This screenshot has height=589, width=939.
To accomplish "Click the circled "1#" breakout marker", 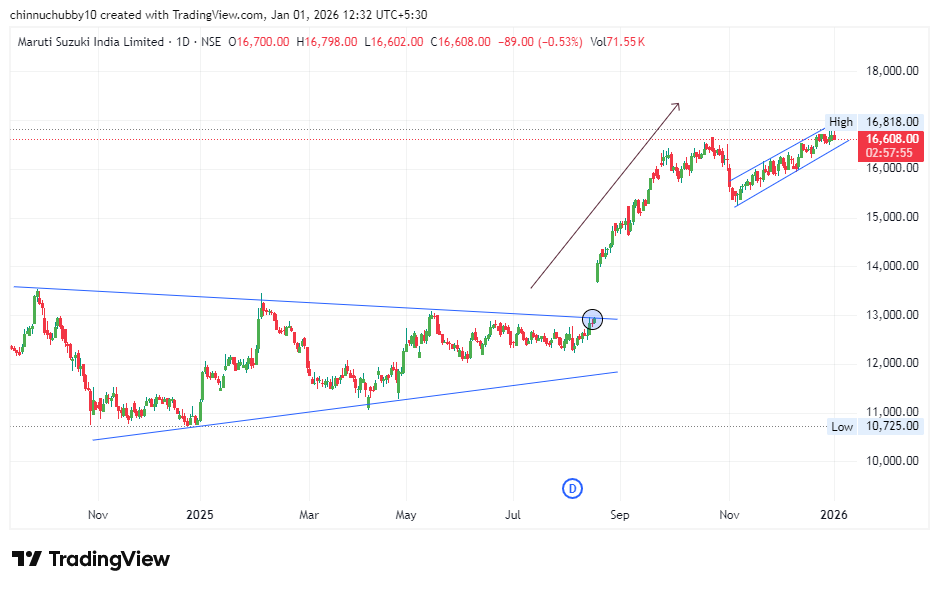I will [592, 319].
